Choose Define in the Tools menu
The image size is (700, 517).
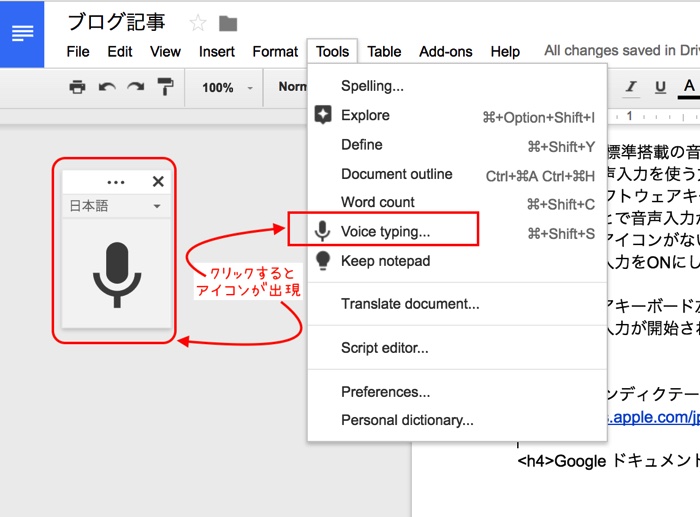pyautogui.click(x=457, y=145)
